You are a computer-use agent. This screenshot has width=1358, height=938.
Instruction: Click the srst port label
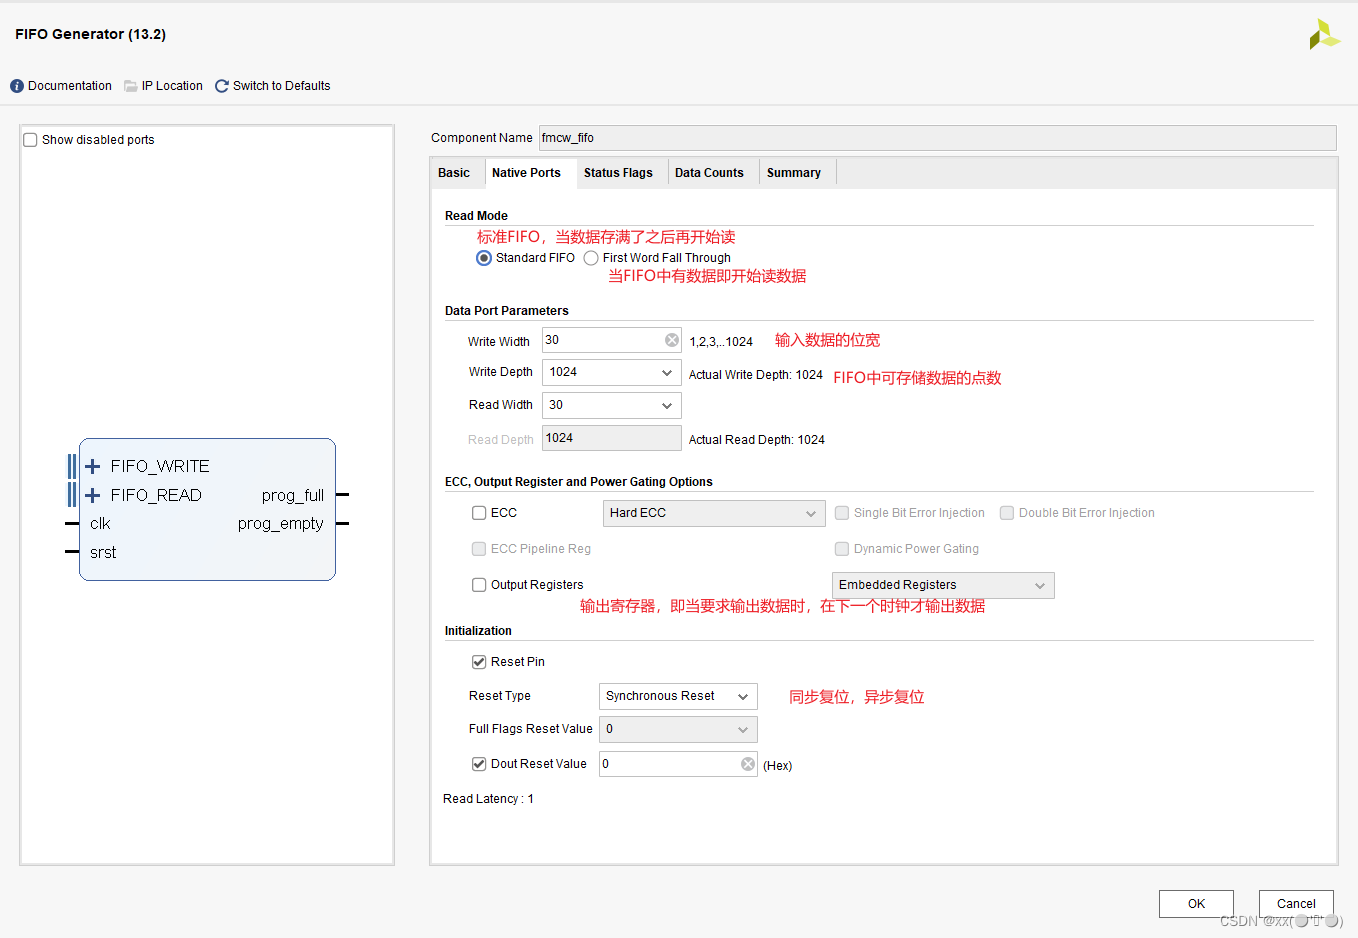(x=103, y=553)
